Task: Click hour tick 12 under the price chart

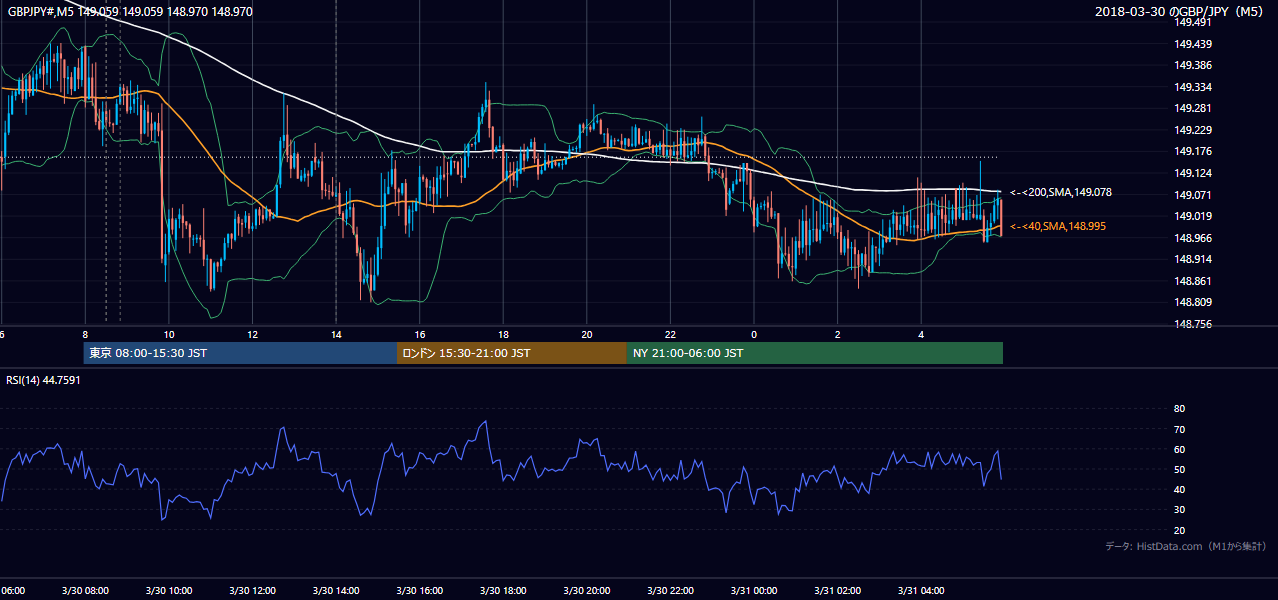Action: tap(252, 335)
